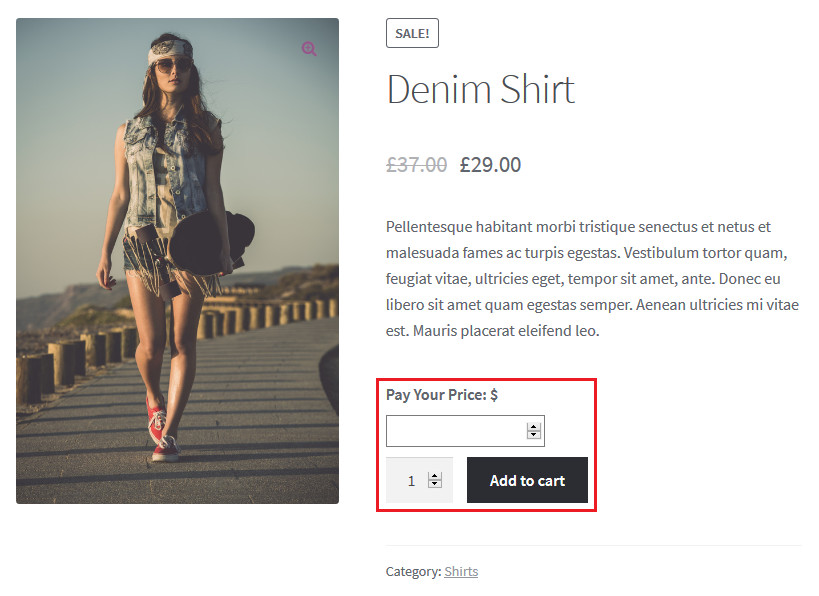Click the SALE! badge

[412, 33]
